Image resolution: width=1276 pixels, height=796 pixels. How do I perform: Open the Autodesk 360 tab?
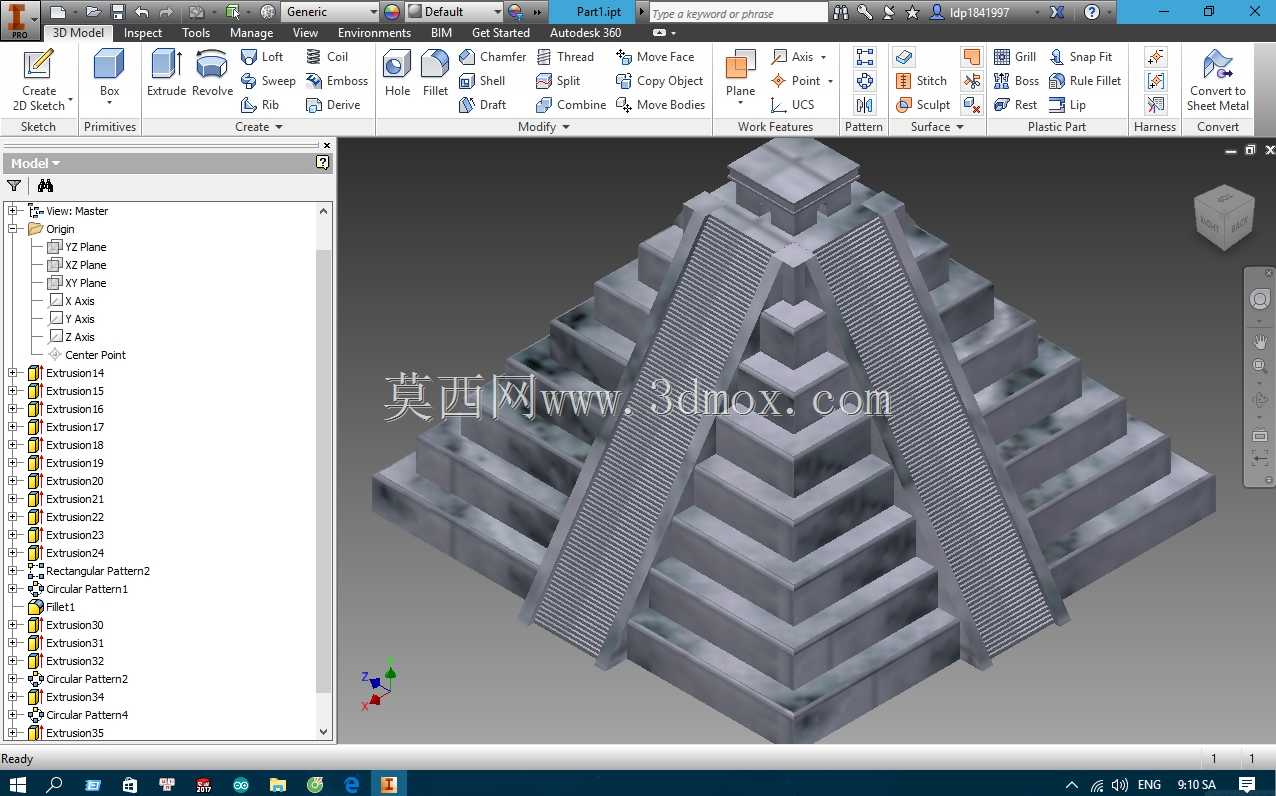coord(585,33)
